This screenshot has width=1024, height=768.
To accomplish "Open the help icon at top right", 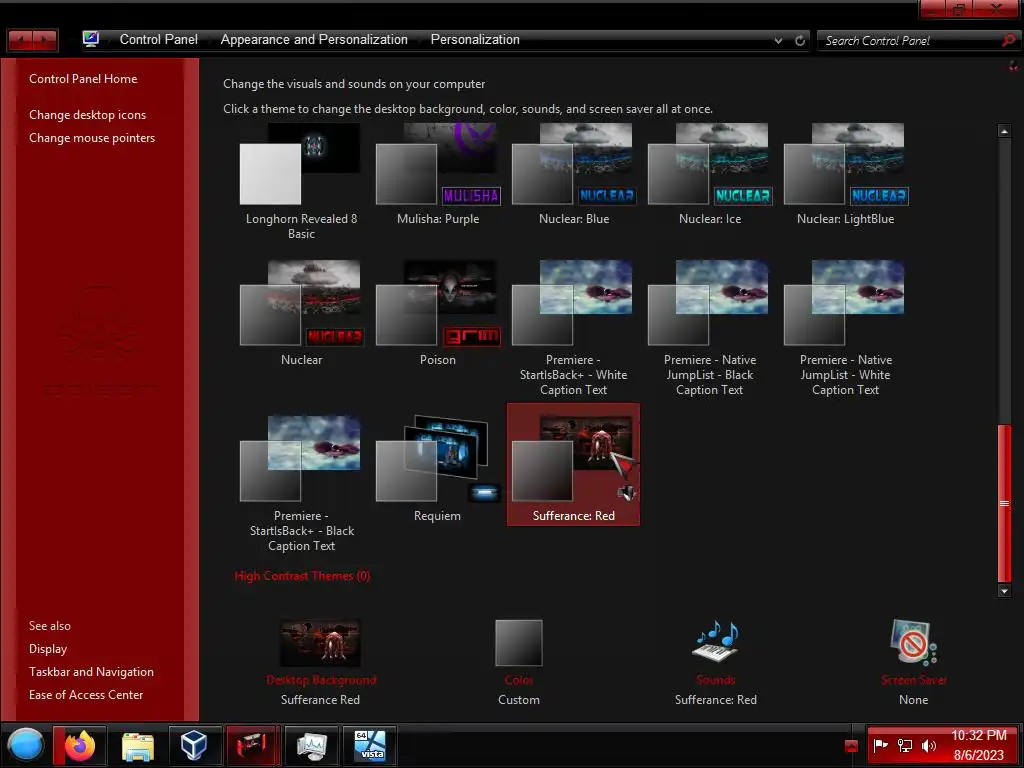I will coord(1013,66).
